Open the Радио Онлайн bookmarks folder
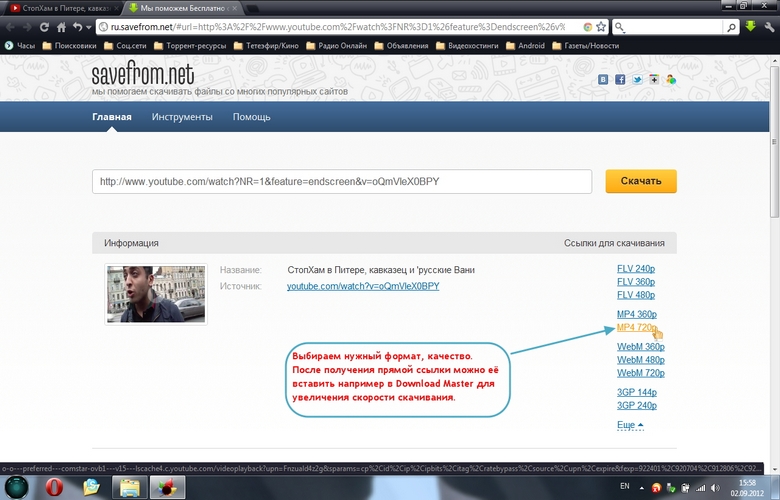Screen dimensions: 780x500 pos(337,46)
